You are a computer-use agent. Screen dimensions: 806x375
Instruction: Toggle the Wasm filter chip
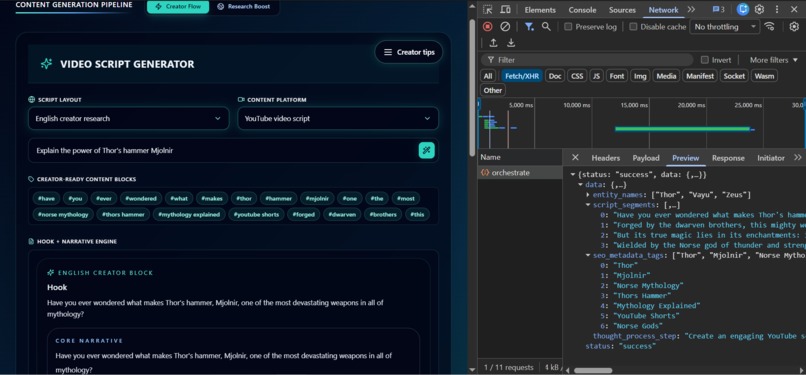tap(764, 76)
